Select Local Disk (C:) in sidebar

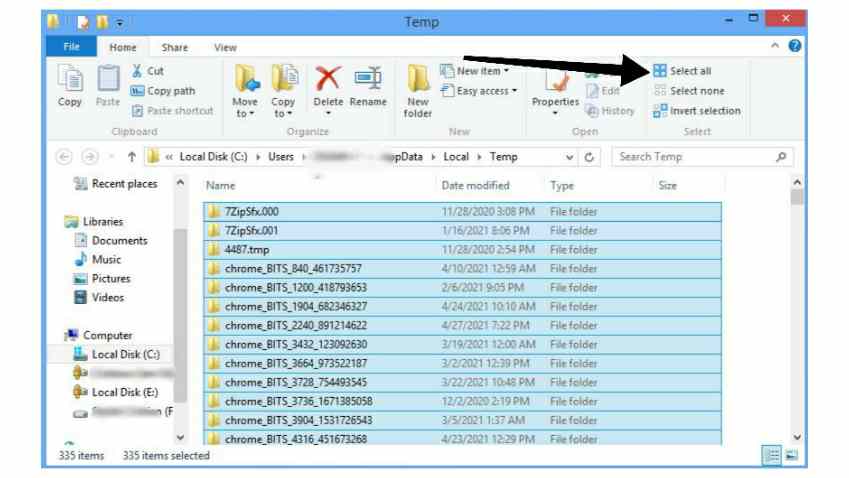(x=116, y=355)
